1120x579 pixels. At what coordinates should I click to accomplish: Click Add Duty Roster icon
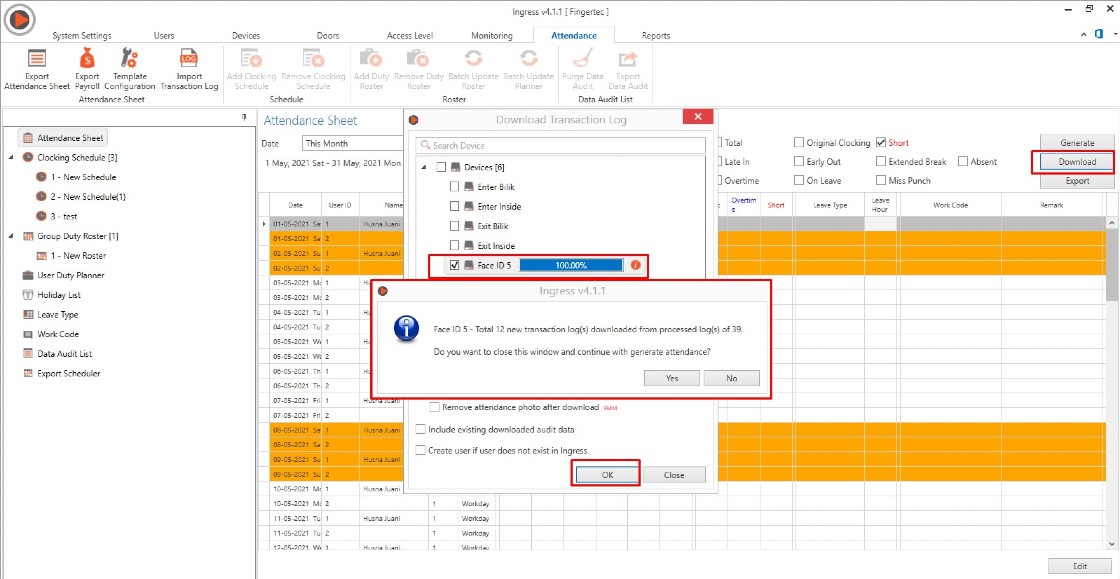(369, 58)
